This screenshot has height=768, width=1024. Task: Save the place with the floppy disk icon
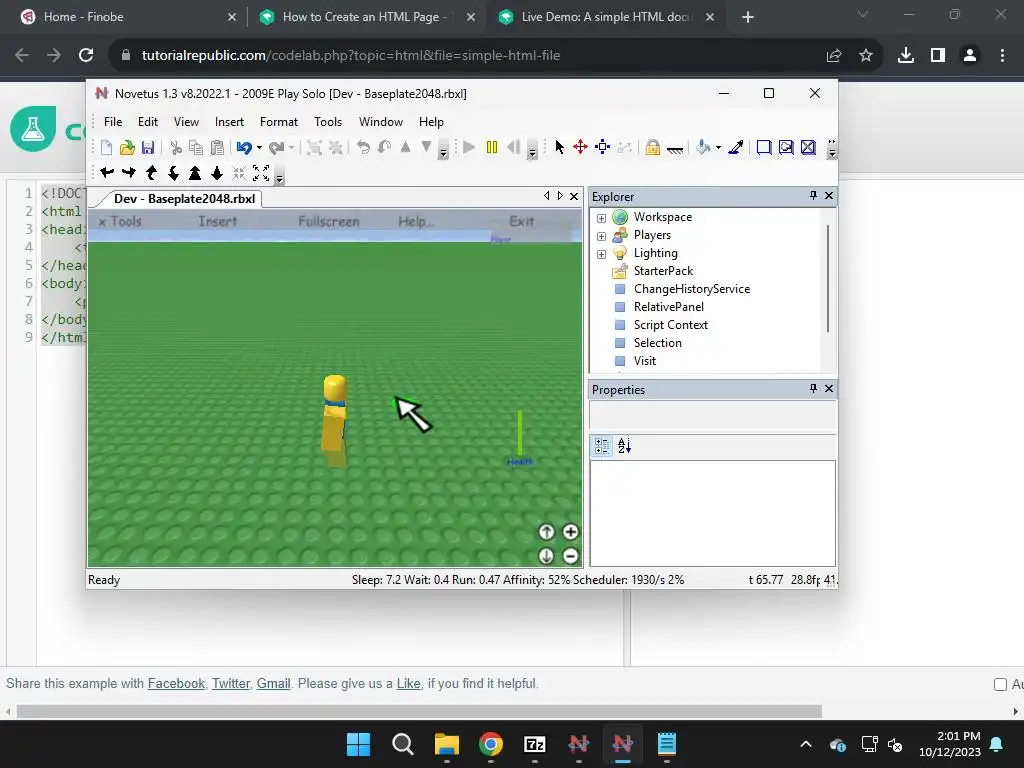click(x=148, y=148)
